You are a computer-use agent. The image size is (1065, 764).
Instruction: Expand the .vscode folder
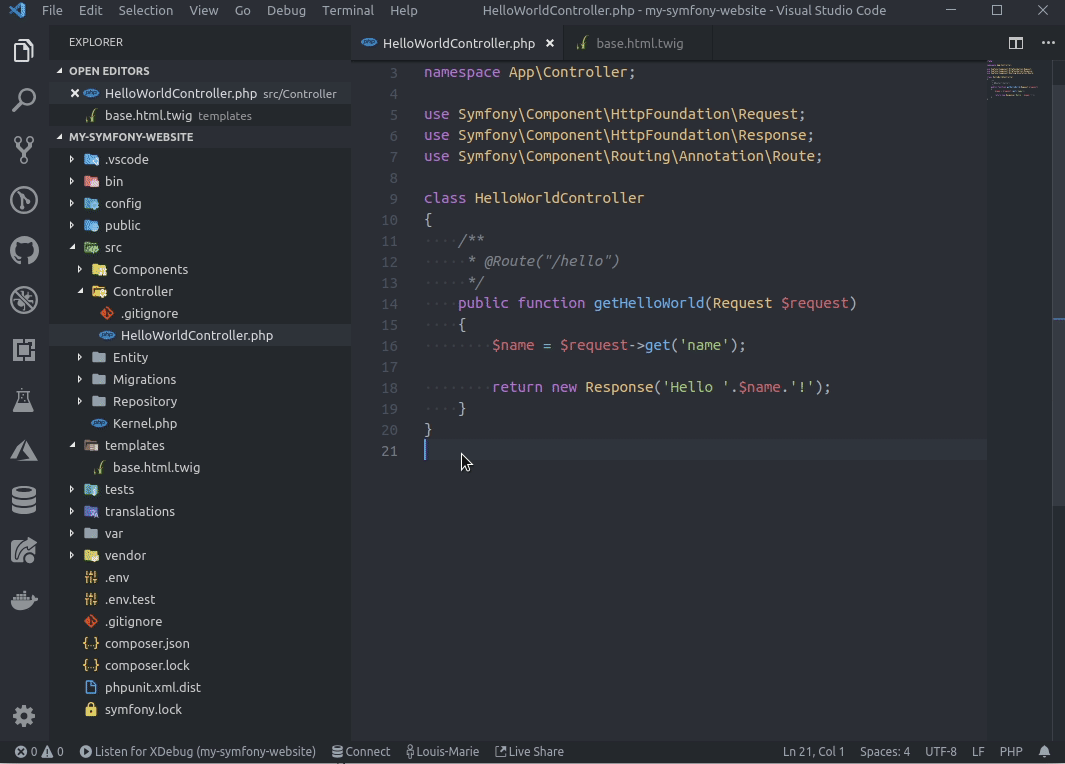[x=72, y=159]
